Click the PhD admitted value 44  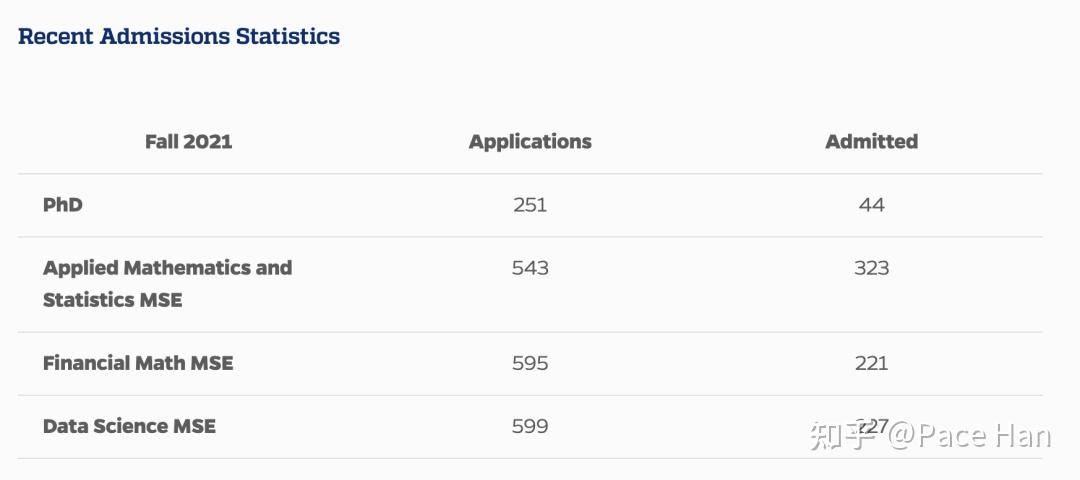point(871,205)
